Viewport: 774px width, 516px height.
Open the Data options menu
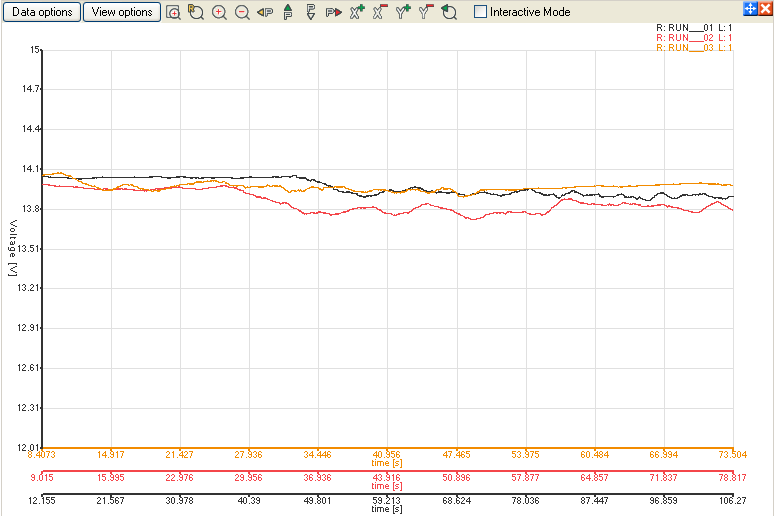(40, 12)
